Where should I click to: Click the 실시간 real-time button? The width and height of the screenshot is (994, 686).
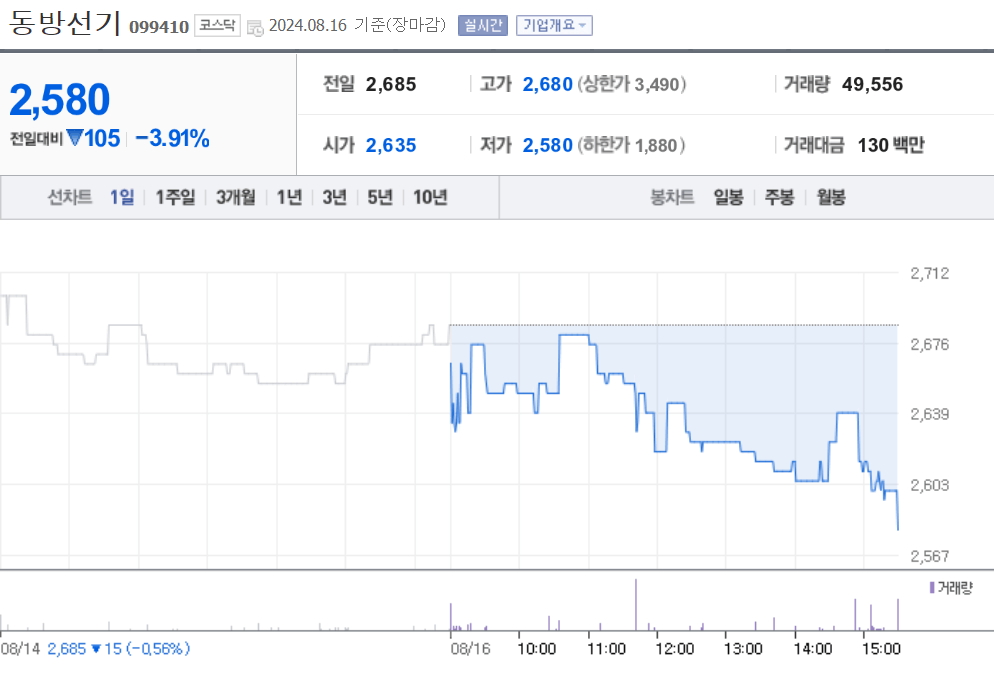[483, 25]
